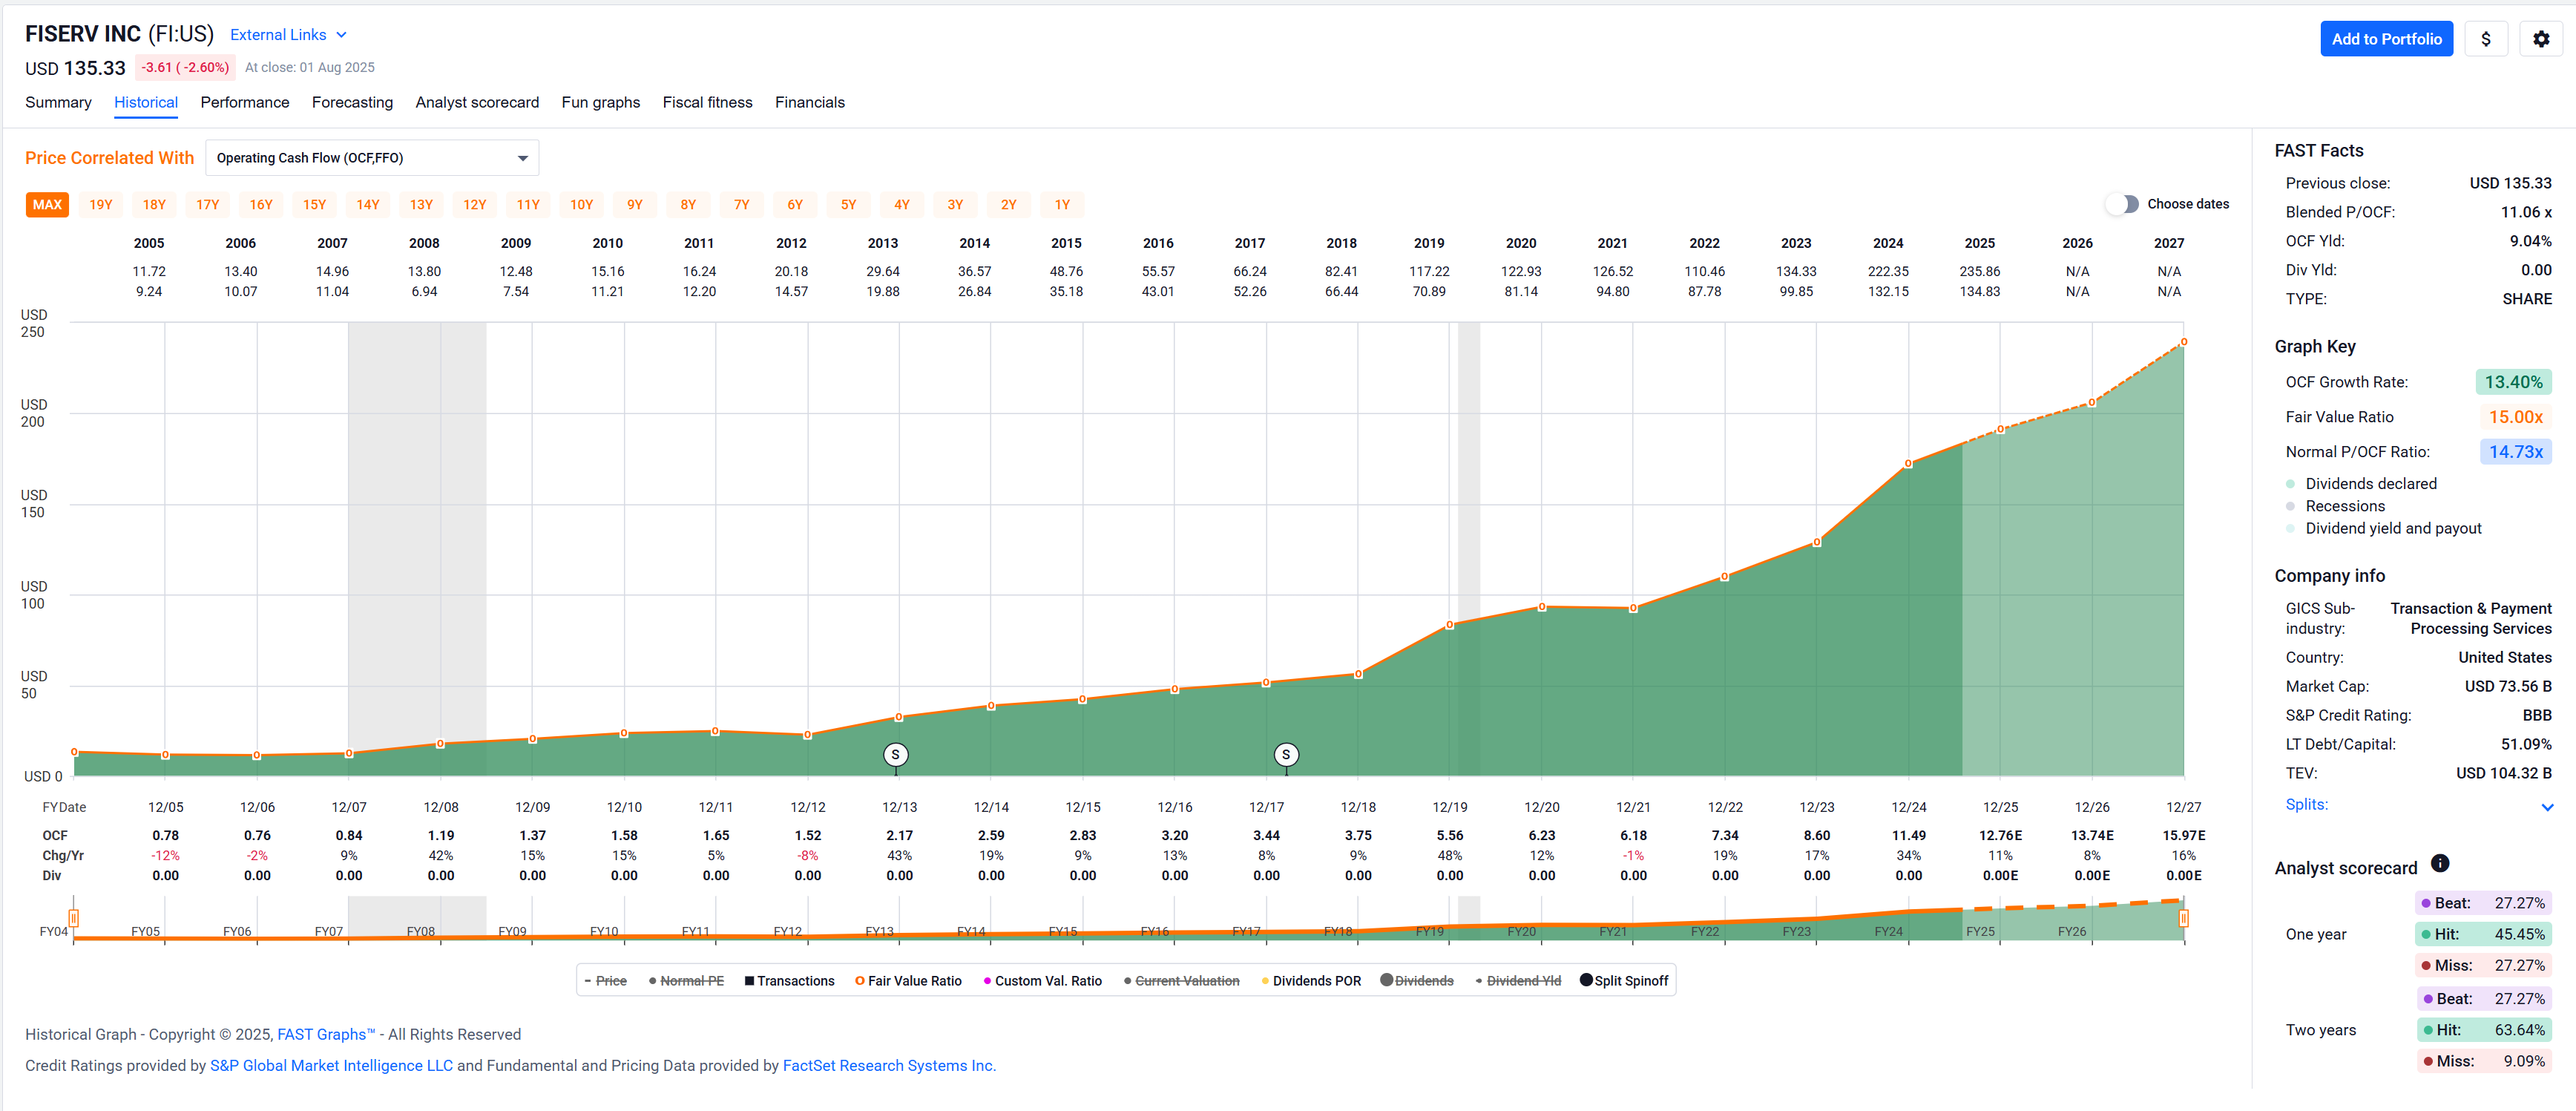2576x1111 pixels.
Task: Switch to the Performance tab
Action: tap(245, 102)
